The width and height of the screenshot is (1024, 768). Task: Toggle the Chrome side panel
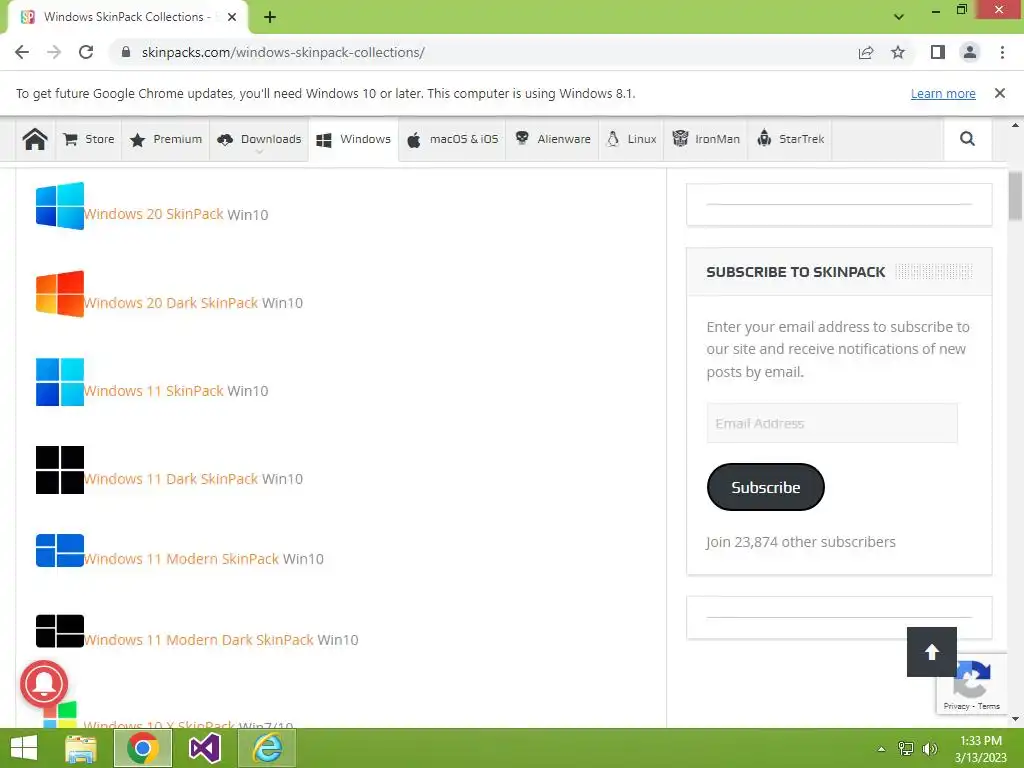(x=938, y=52)
